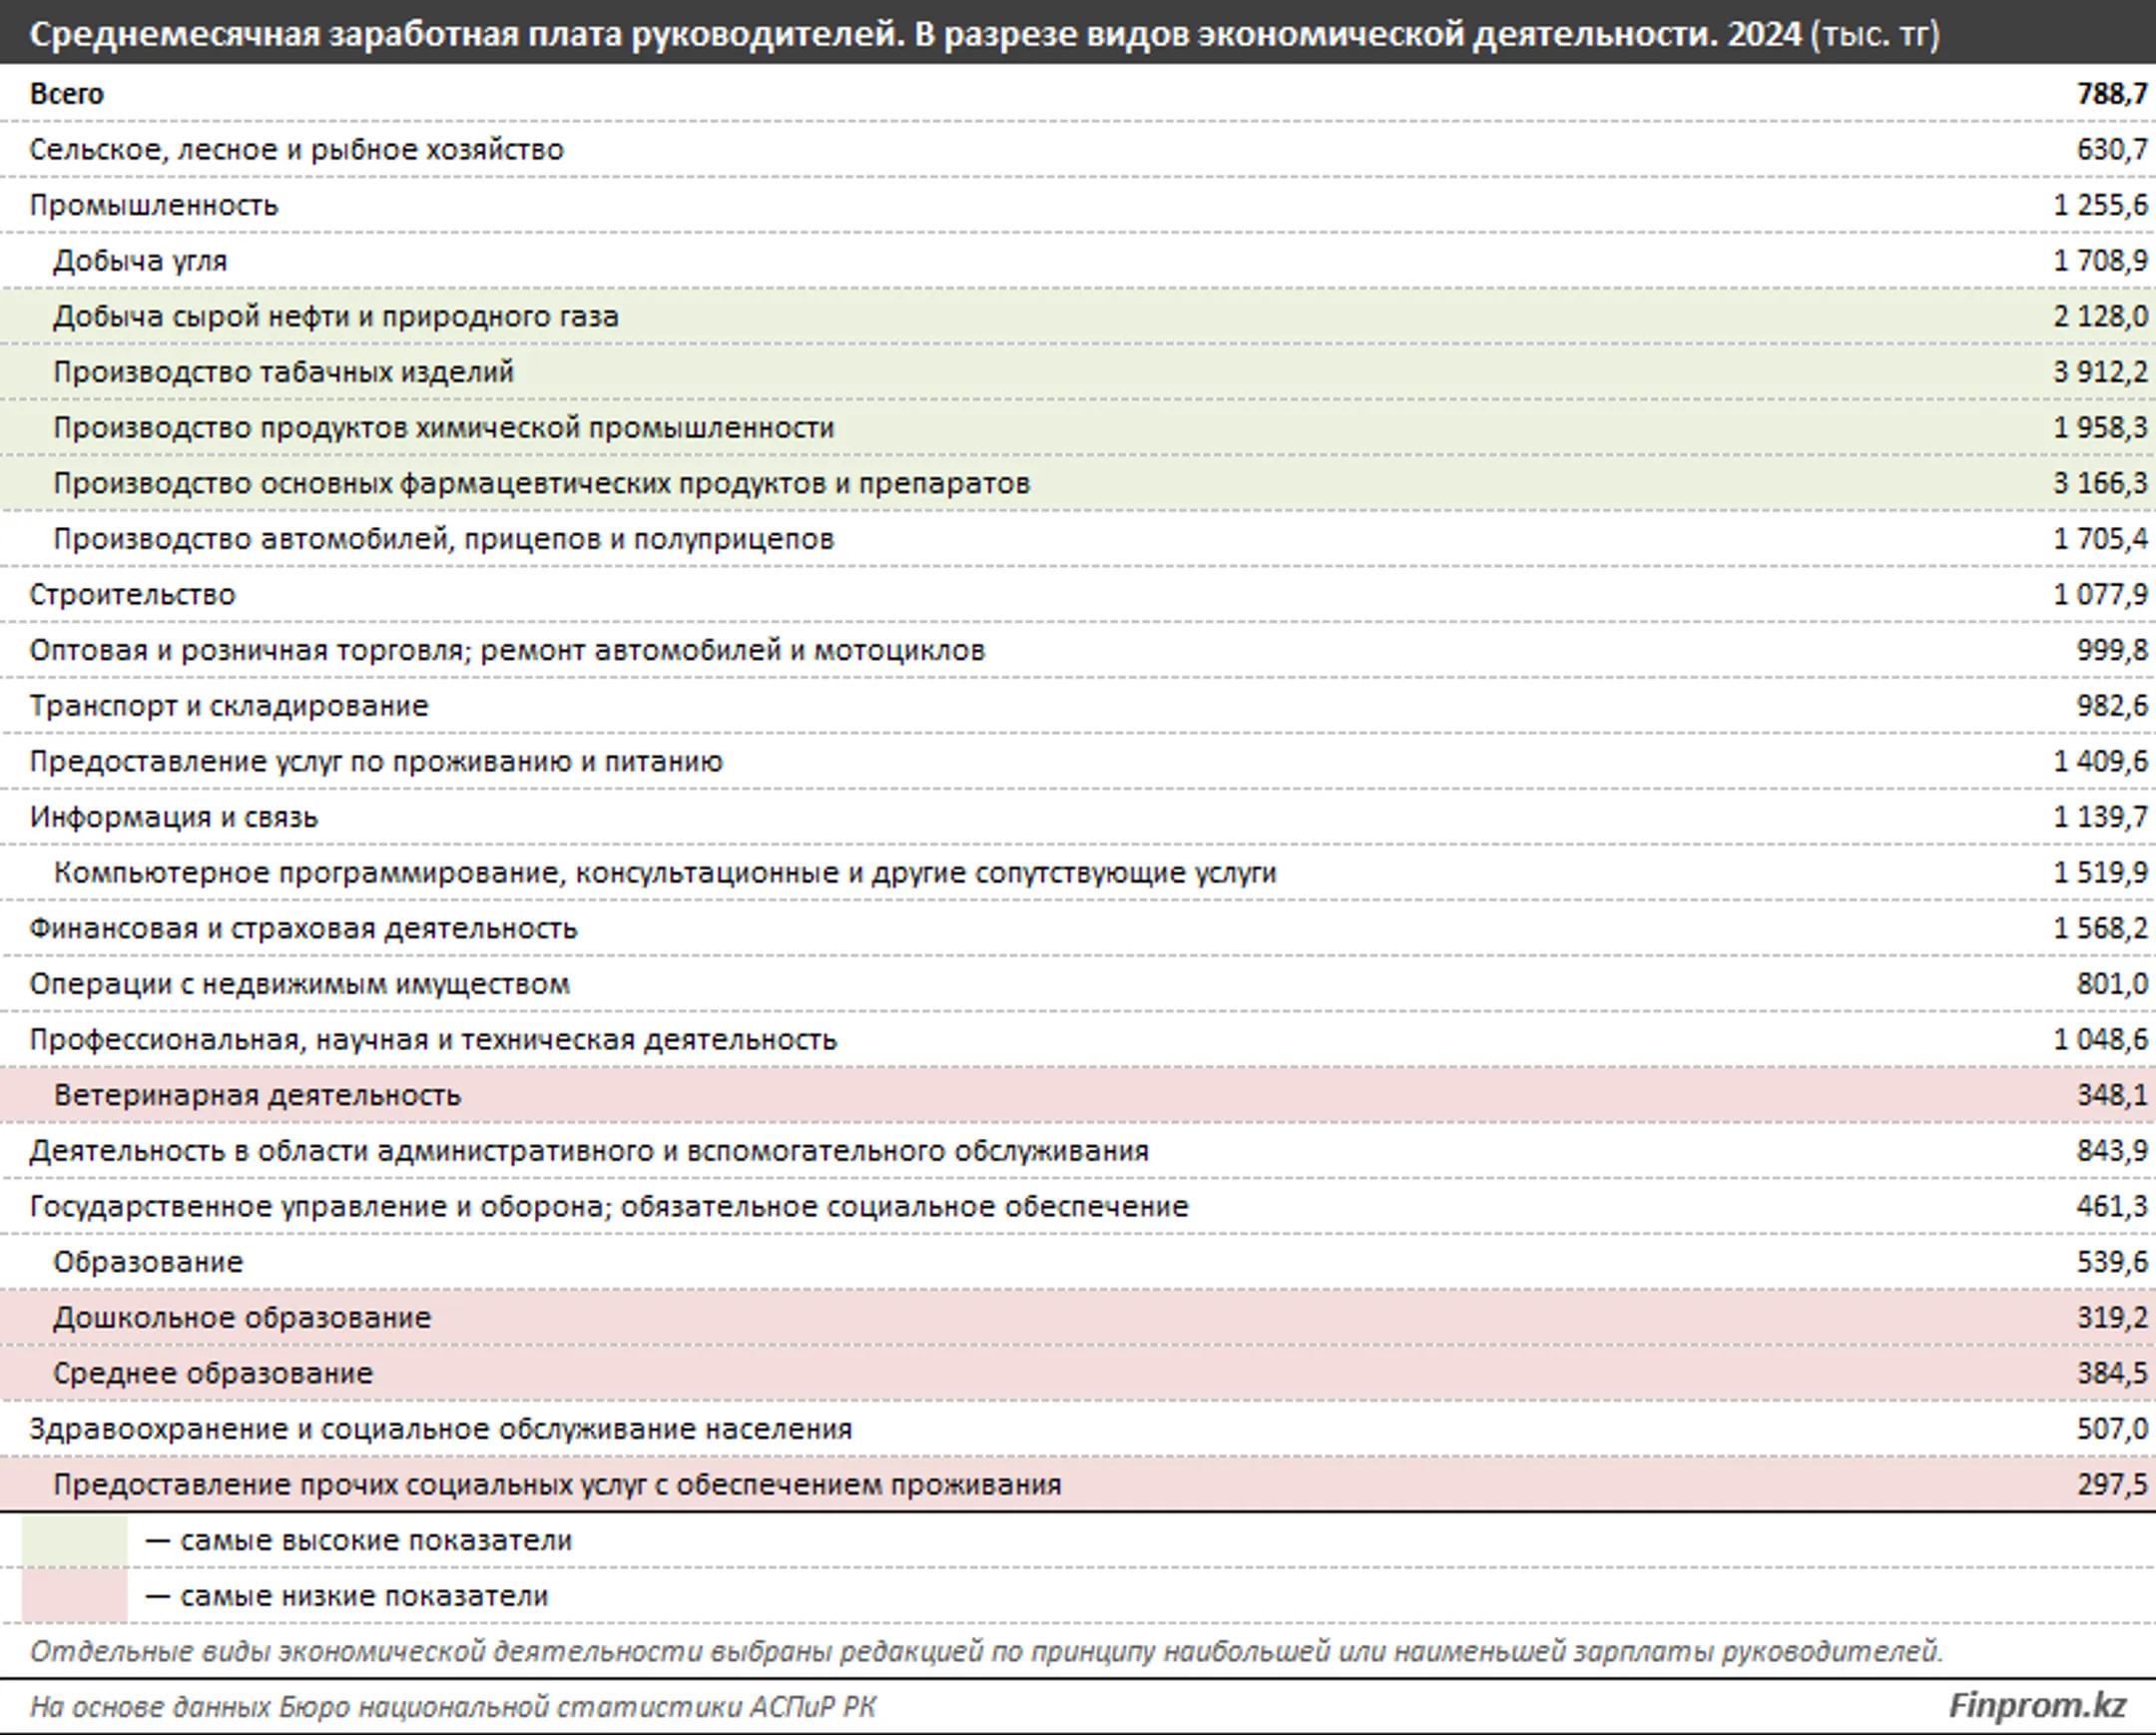Click the value 3 912,2
The width and height of the screenshot is (2156, 1735).
[x=2100, y=372]
